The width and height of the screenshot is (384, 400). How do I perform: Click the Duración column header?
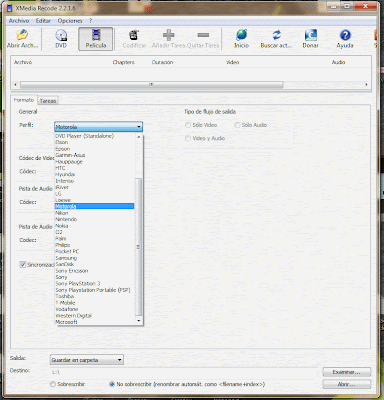(x=162, y=62)
